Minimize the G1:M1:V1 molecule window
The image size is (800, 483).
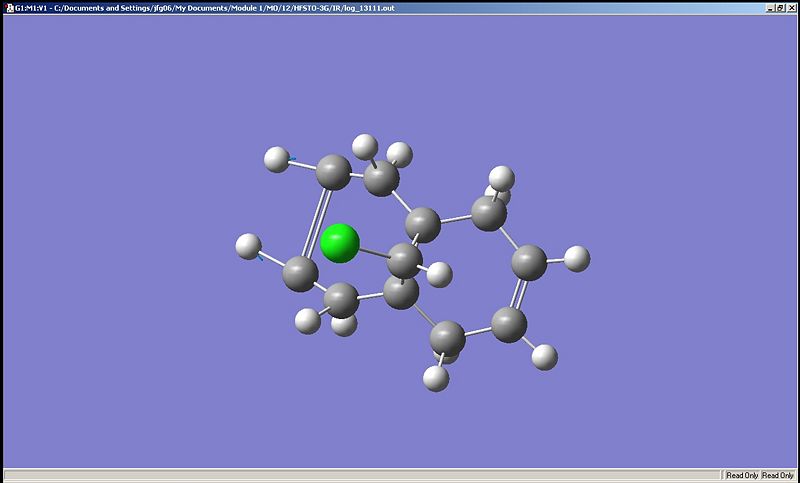771,8
